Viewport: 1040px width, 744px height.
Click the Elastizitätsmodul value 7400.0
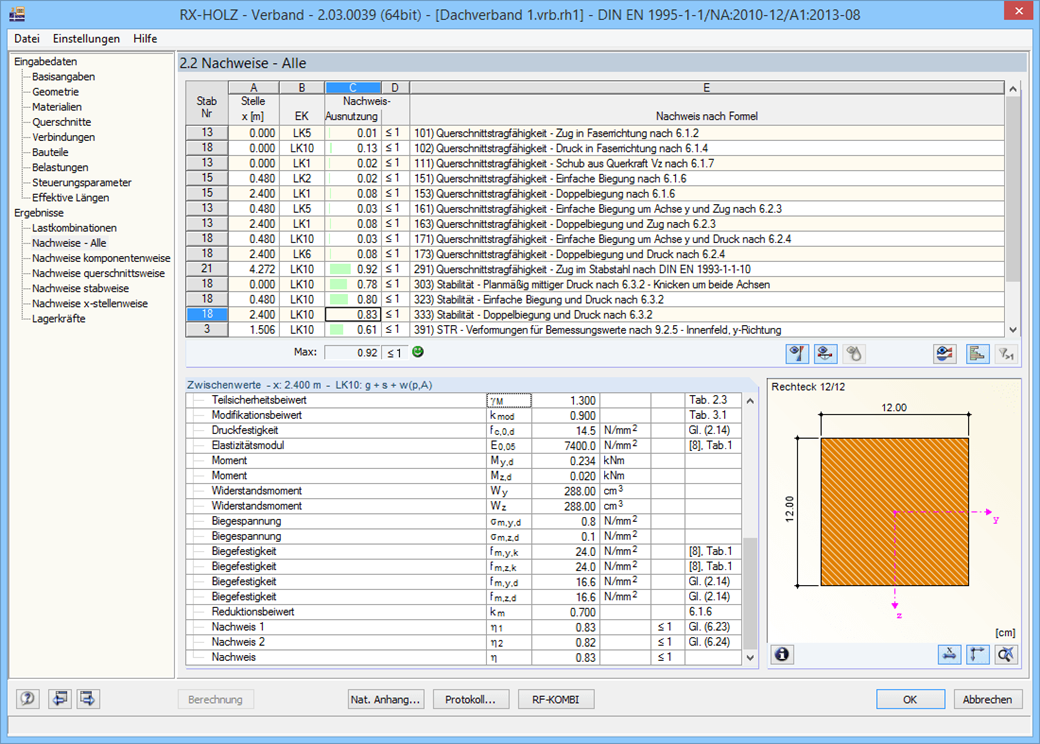[566, 446]
